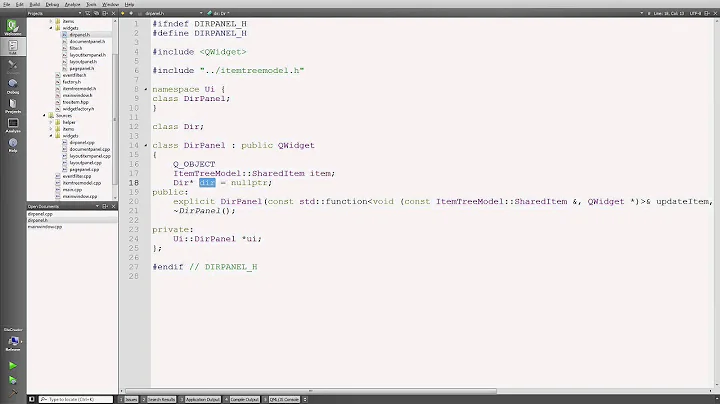Open dirpanel.cpp in the Sources tree
Image resolution: width=720 pixels, height=404 pixels.
tap(82, 142)
